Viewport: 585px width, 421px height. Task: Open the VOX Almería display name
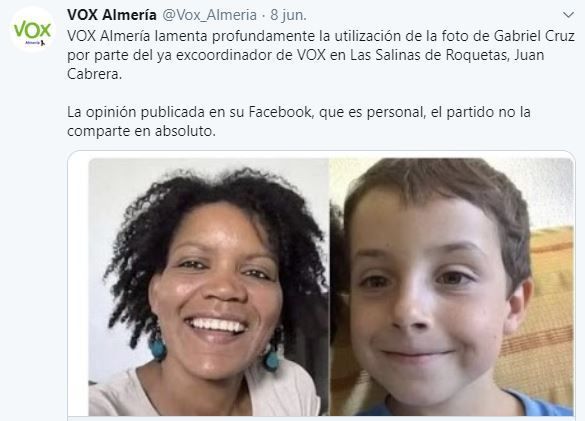pos(112,15)
